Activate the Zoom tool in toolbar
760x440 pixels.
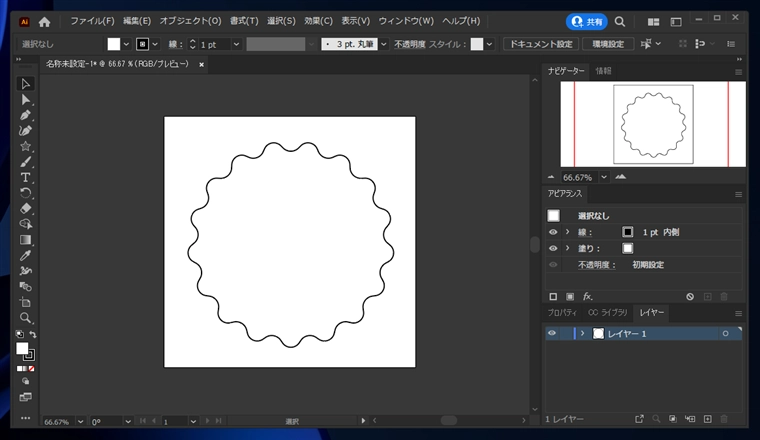(26, 318)
